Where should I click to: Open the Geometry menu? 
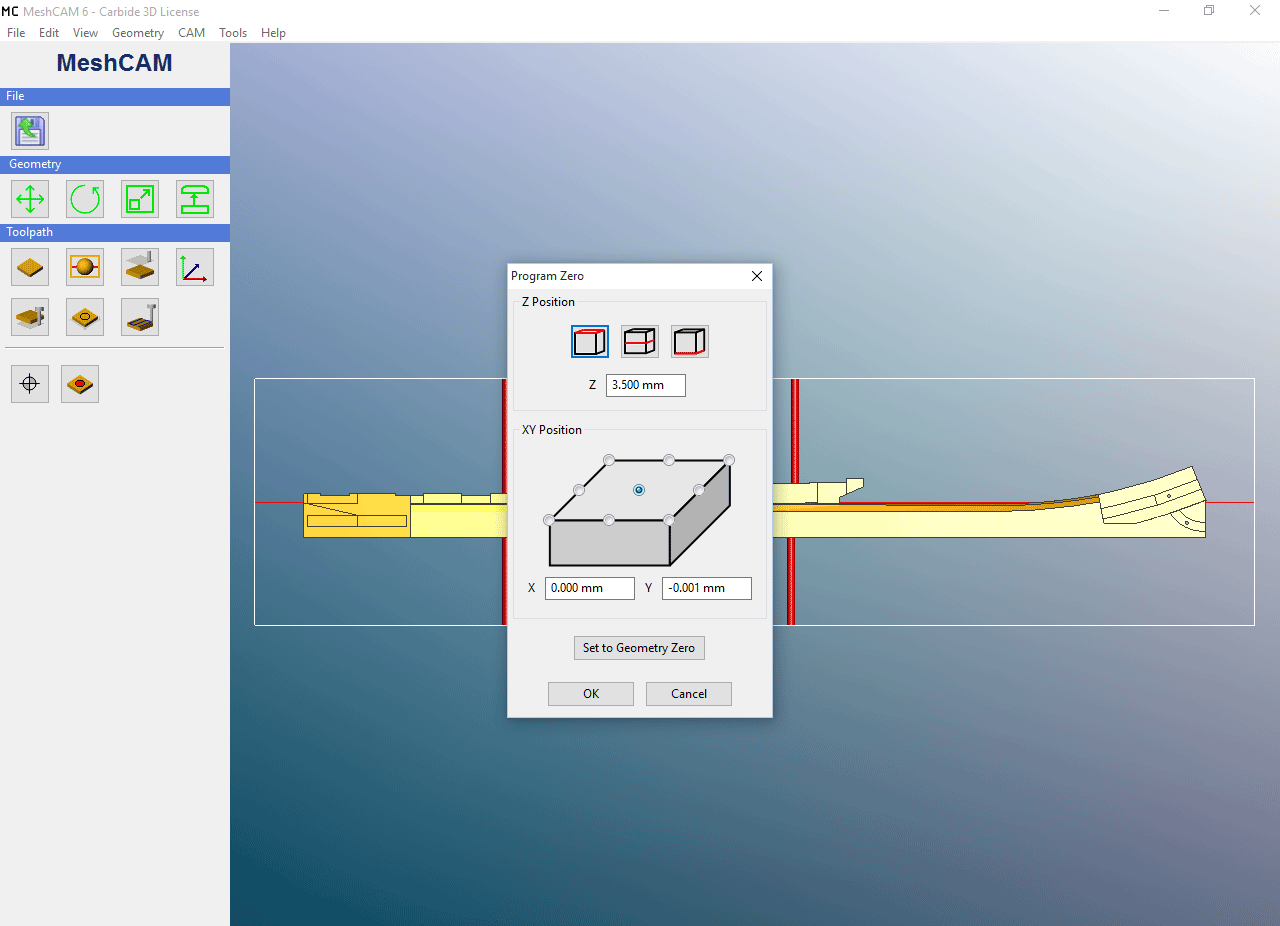tap(138, 33)
